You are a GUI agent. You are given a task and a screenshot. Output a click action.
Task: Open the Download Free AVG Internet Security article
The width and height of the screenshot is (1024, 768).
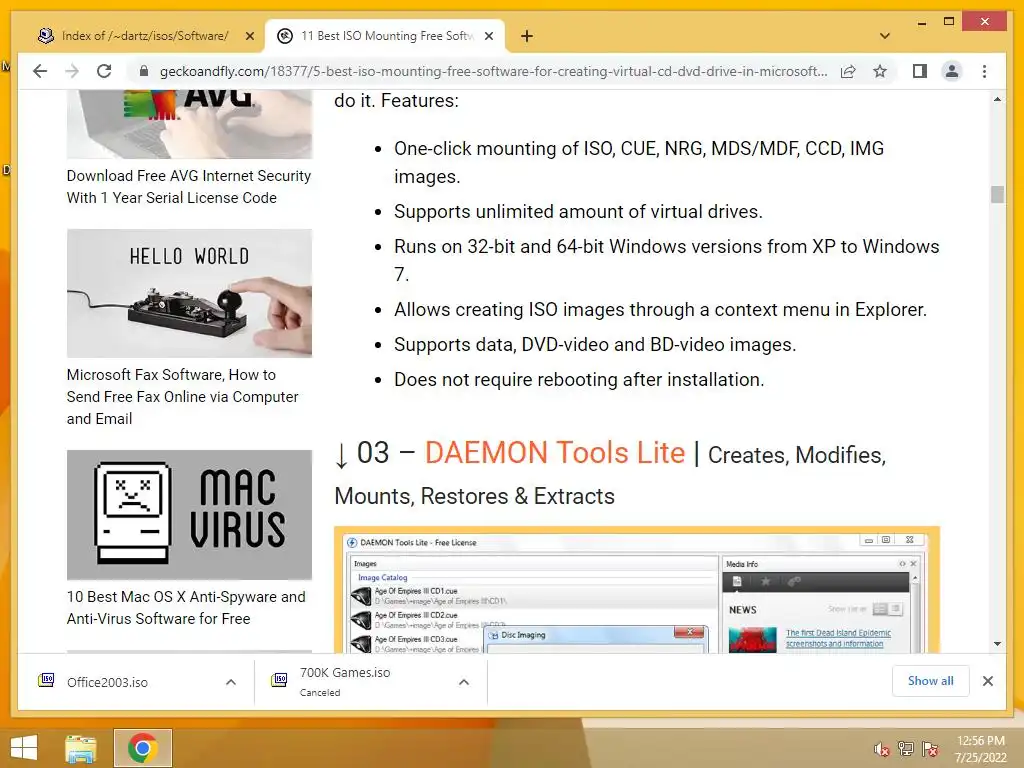(x=188, y=187)
